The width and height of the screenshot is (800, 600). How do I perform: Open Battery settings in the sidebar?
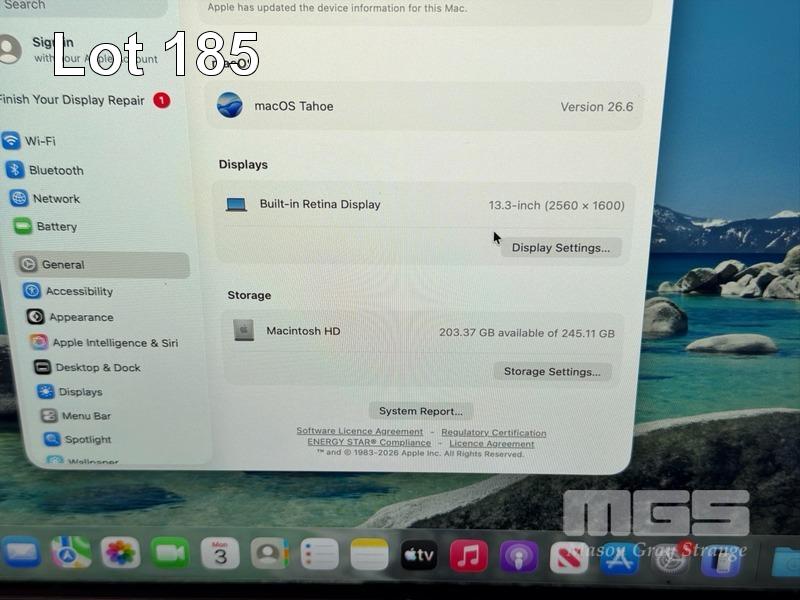(x=46, y=227)
